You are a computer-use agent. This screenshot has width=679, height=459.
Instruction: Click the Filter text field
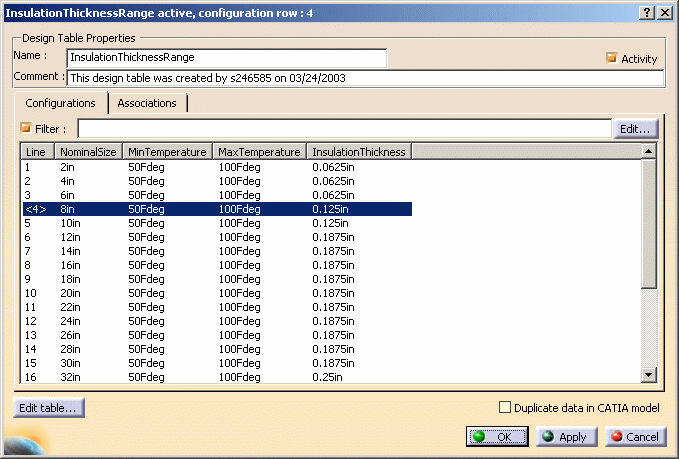pyautogui.click(x=345, y=129)
